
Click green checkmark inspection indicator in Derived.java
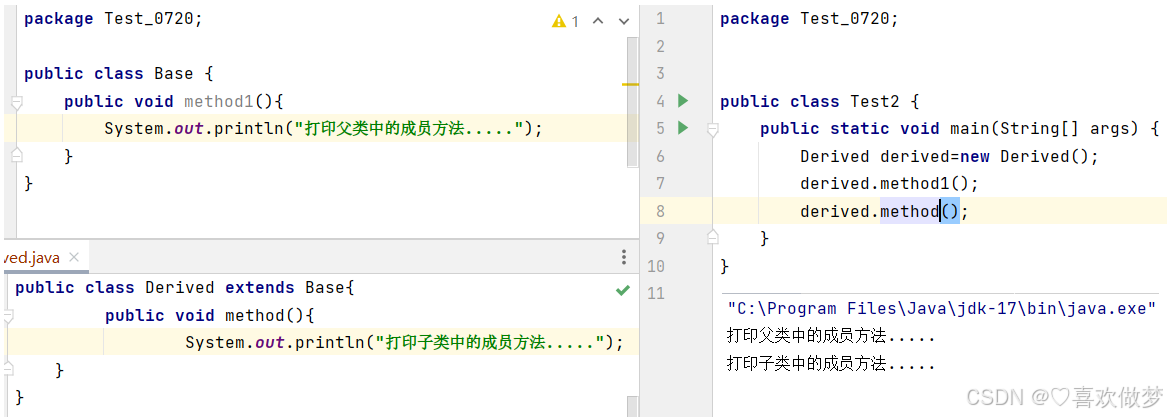point(623,290)
